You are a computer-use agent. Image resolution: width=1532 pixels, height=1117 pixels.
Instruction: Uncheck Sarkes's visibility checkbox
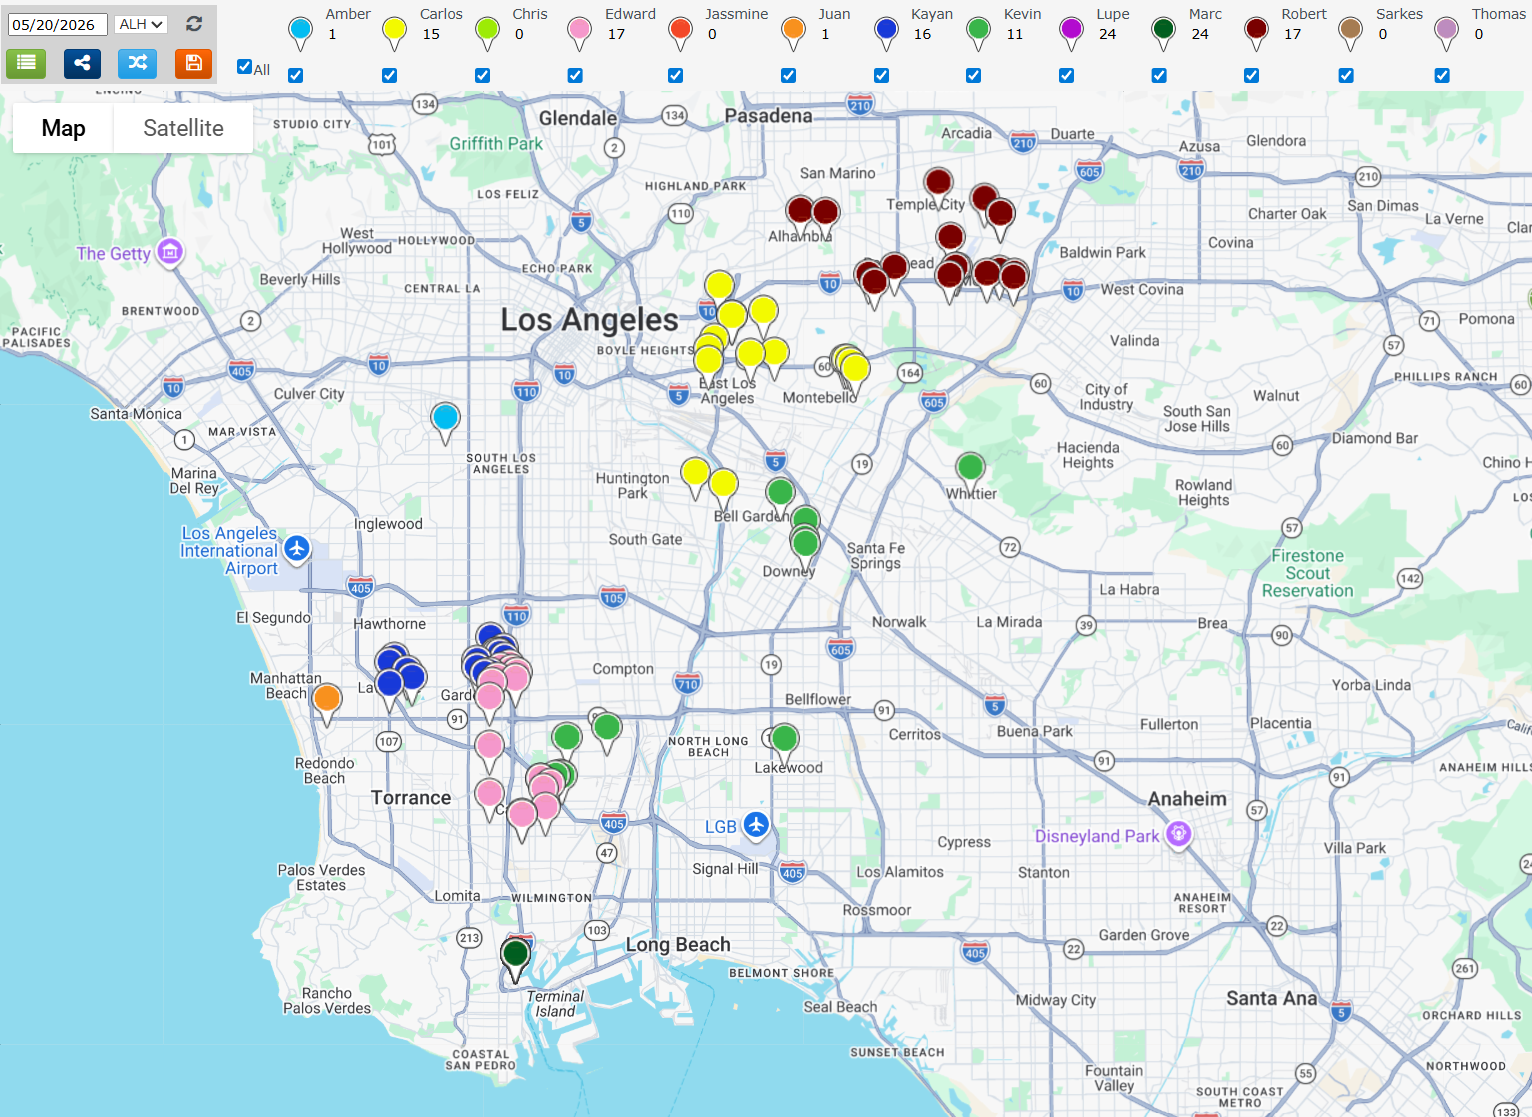pos(1346,75)
